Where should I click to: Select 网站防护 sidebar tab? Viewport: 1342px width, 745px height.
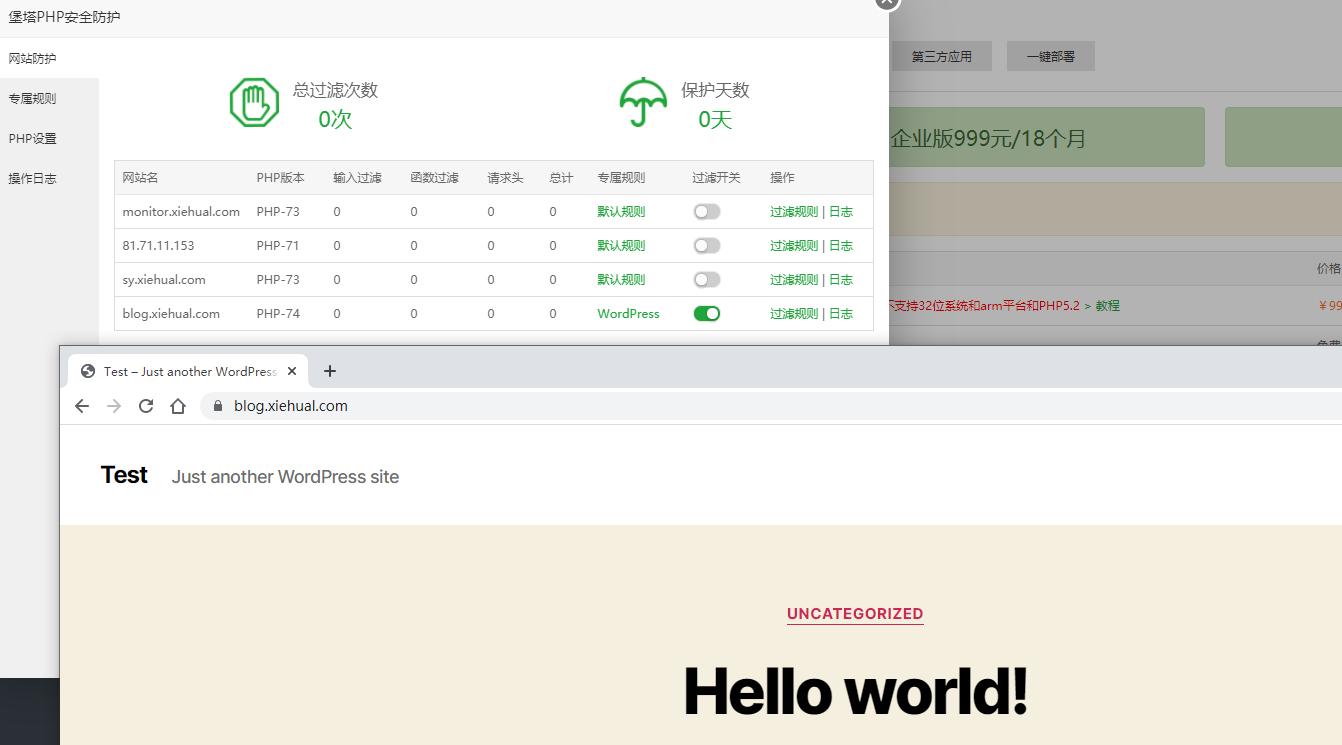pos(49,58)
